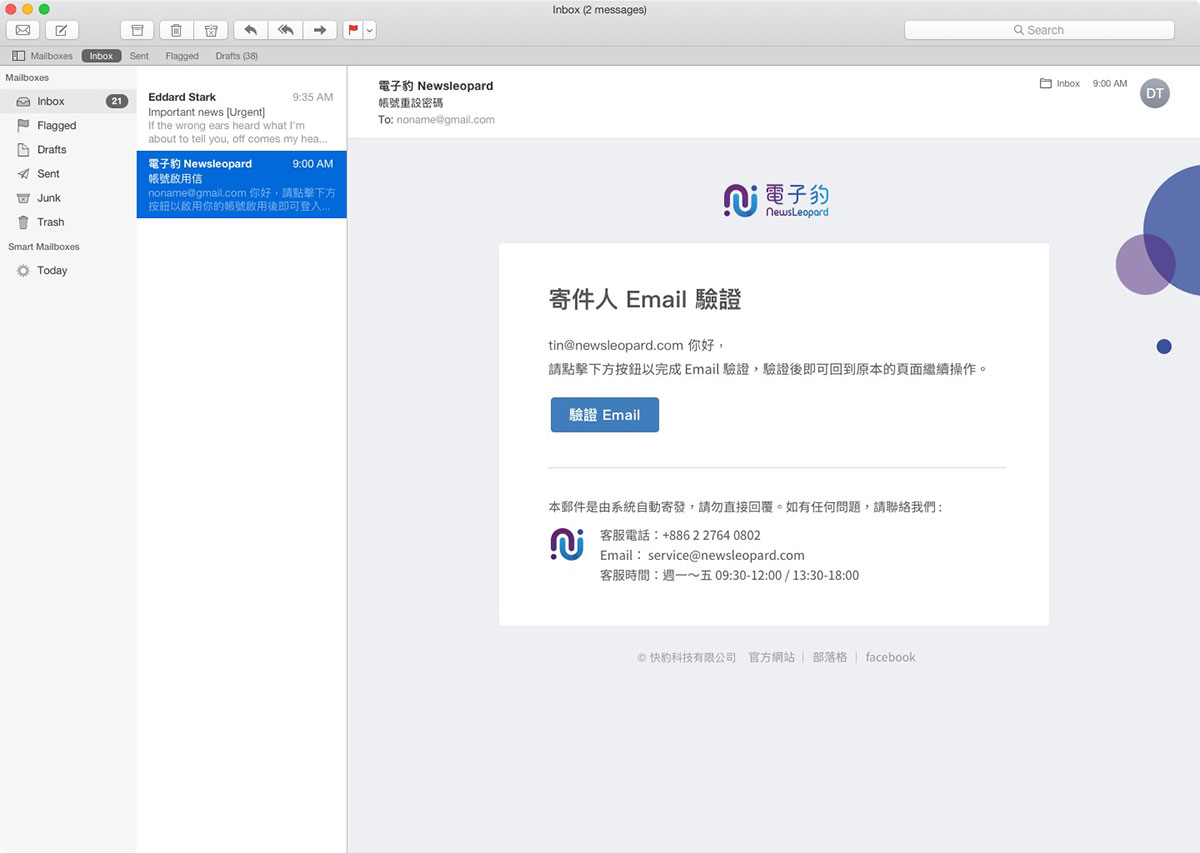Click the Today gear icon
Viewport: 1200px width, 853px height.
[x=23, y=270]
